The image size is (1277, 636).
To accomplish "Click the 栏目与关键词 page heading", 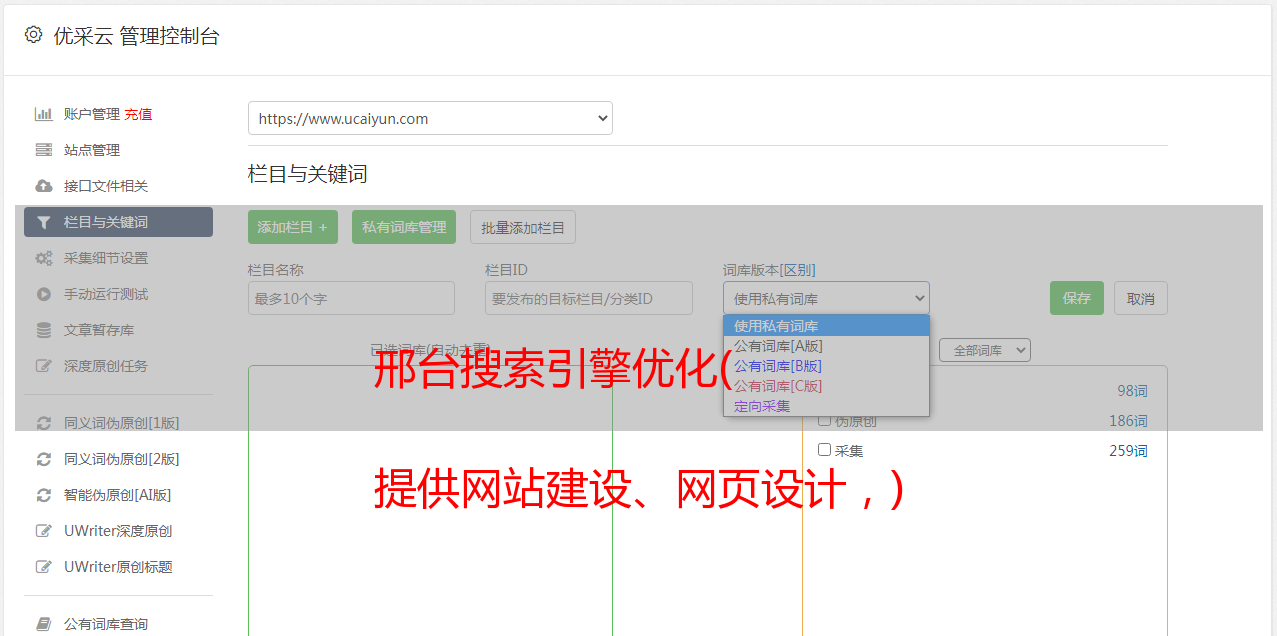I will coord(308,174).
